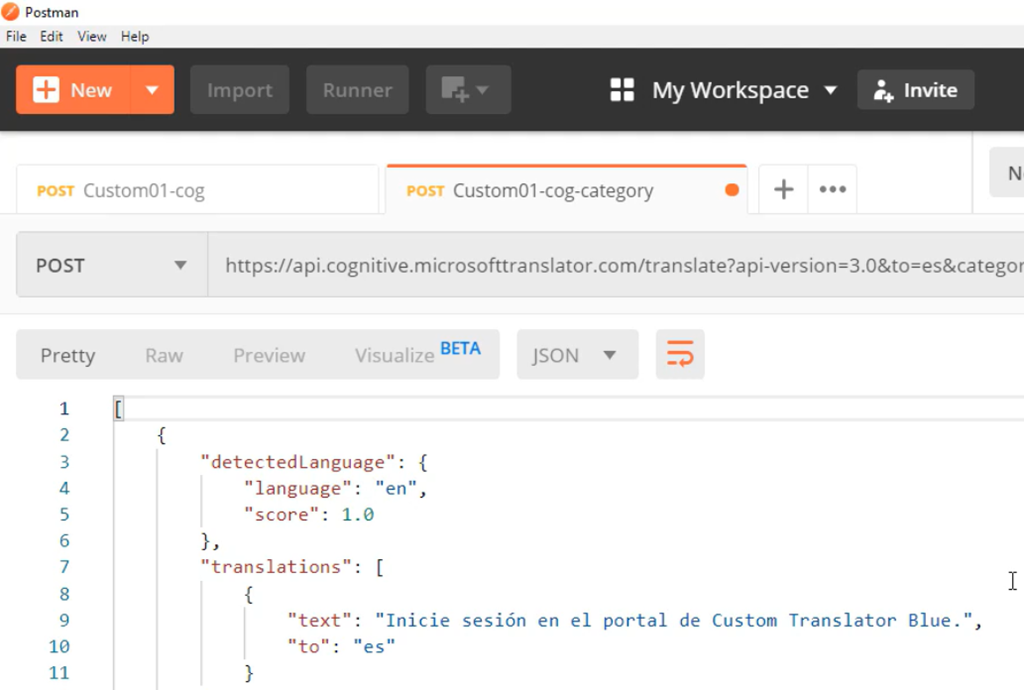Open the POST method dropdown
The image size is (1024, 690).
point(111,265)
